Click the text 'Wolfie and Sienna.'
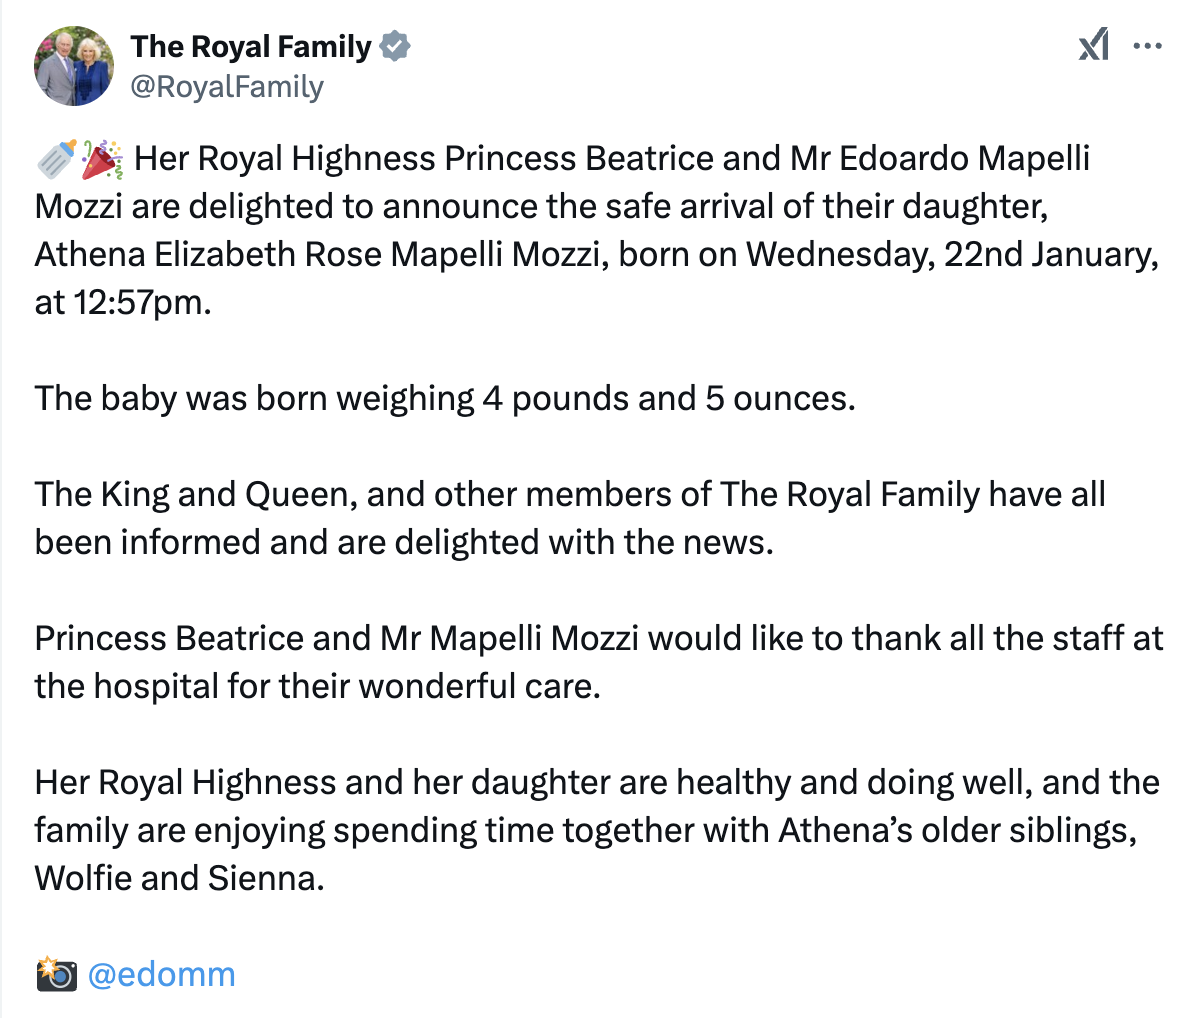The height and width of the screenshot is (1018, 1196). point(180,878)
